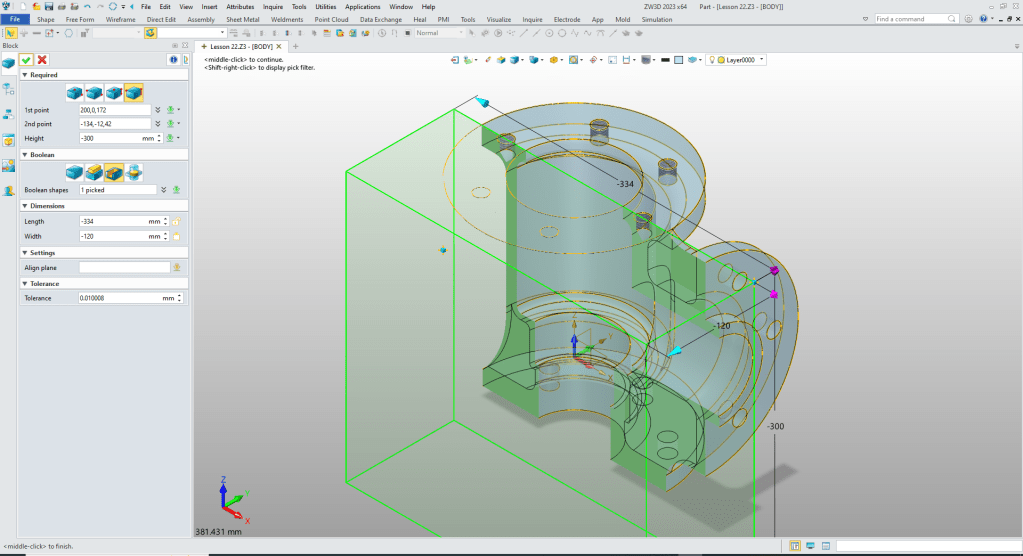Image resolution: width=1023 pixels, height=556 pixels.
Task: Open the Sheet Metal ribbon tab
Action: pos(242,19)
